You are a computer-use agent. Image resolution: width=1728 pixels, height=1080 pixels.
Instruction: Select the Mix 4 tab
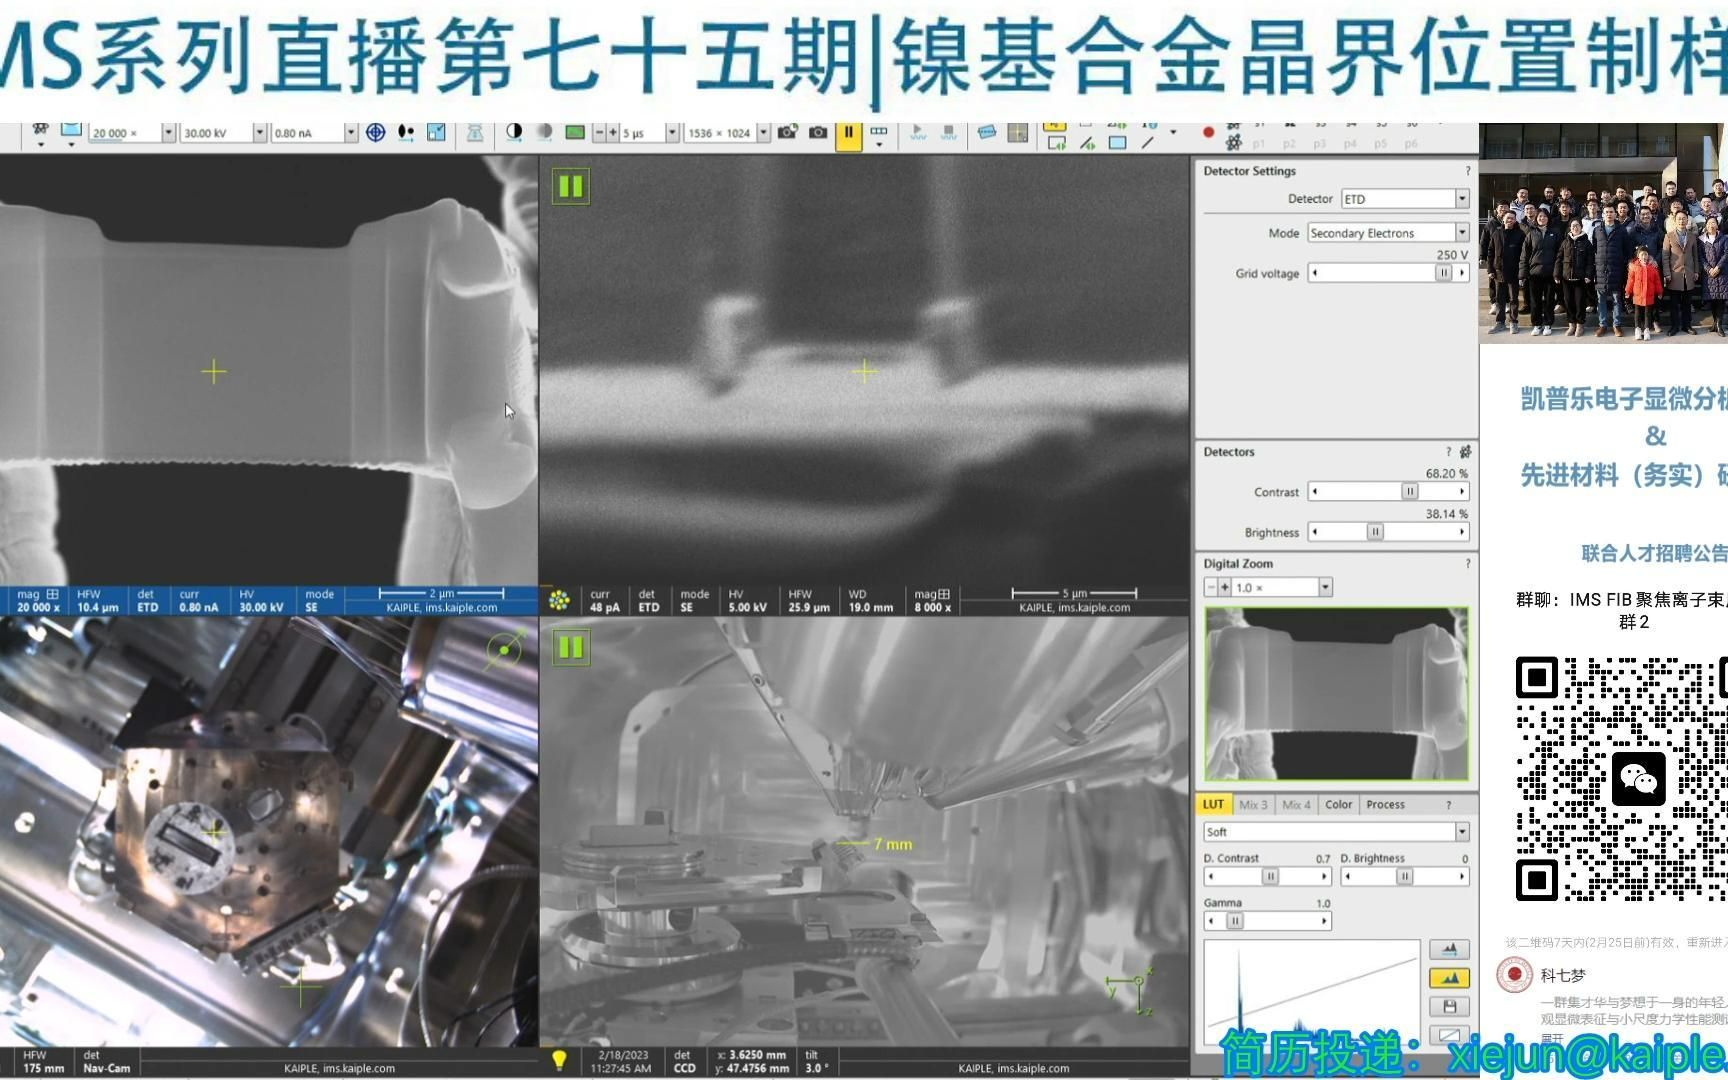[x=1296, y=805]
